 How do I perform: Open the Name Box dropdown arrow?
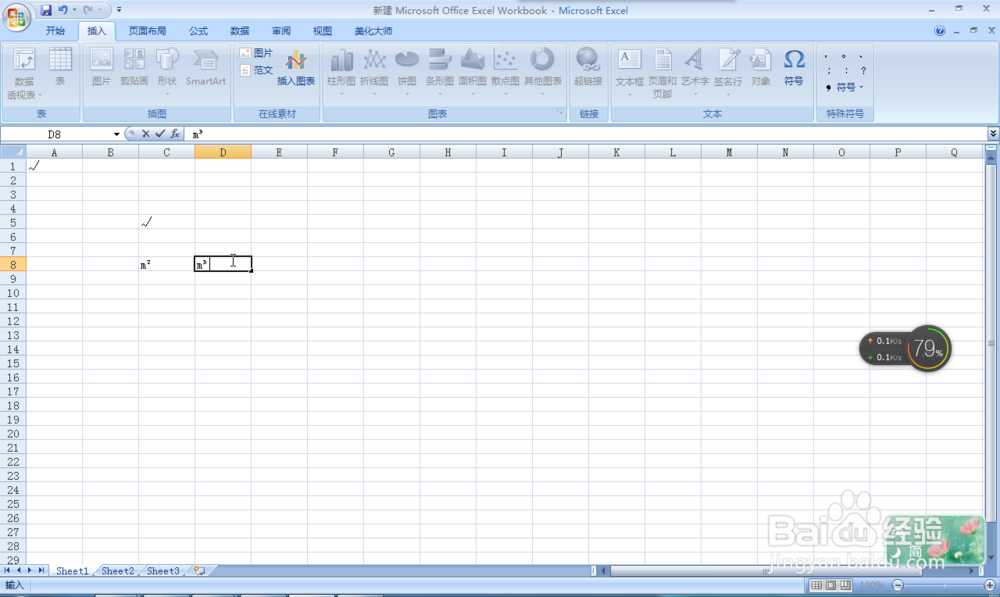pos(116,135)
